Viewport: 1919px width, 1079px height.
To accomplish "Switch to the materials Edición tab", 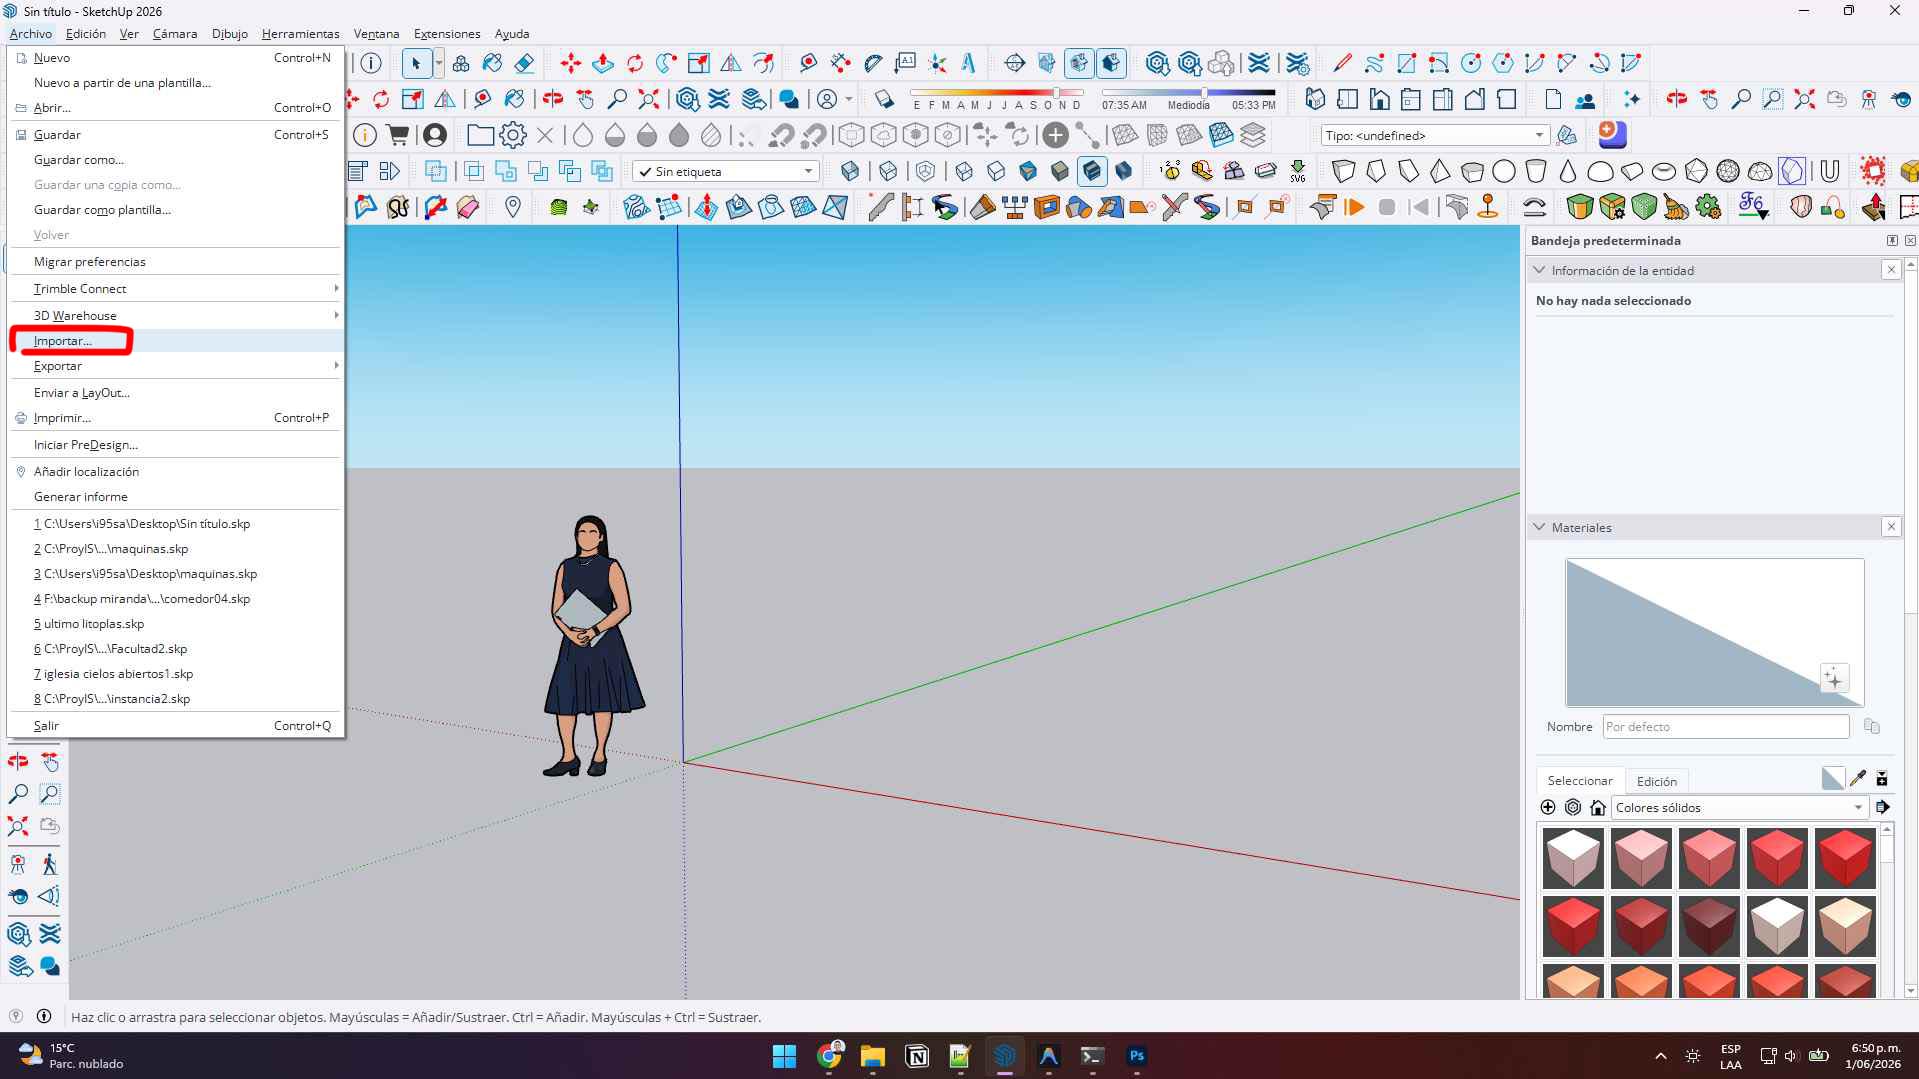I will coord(1656,781).
